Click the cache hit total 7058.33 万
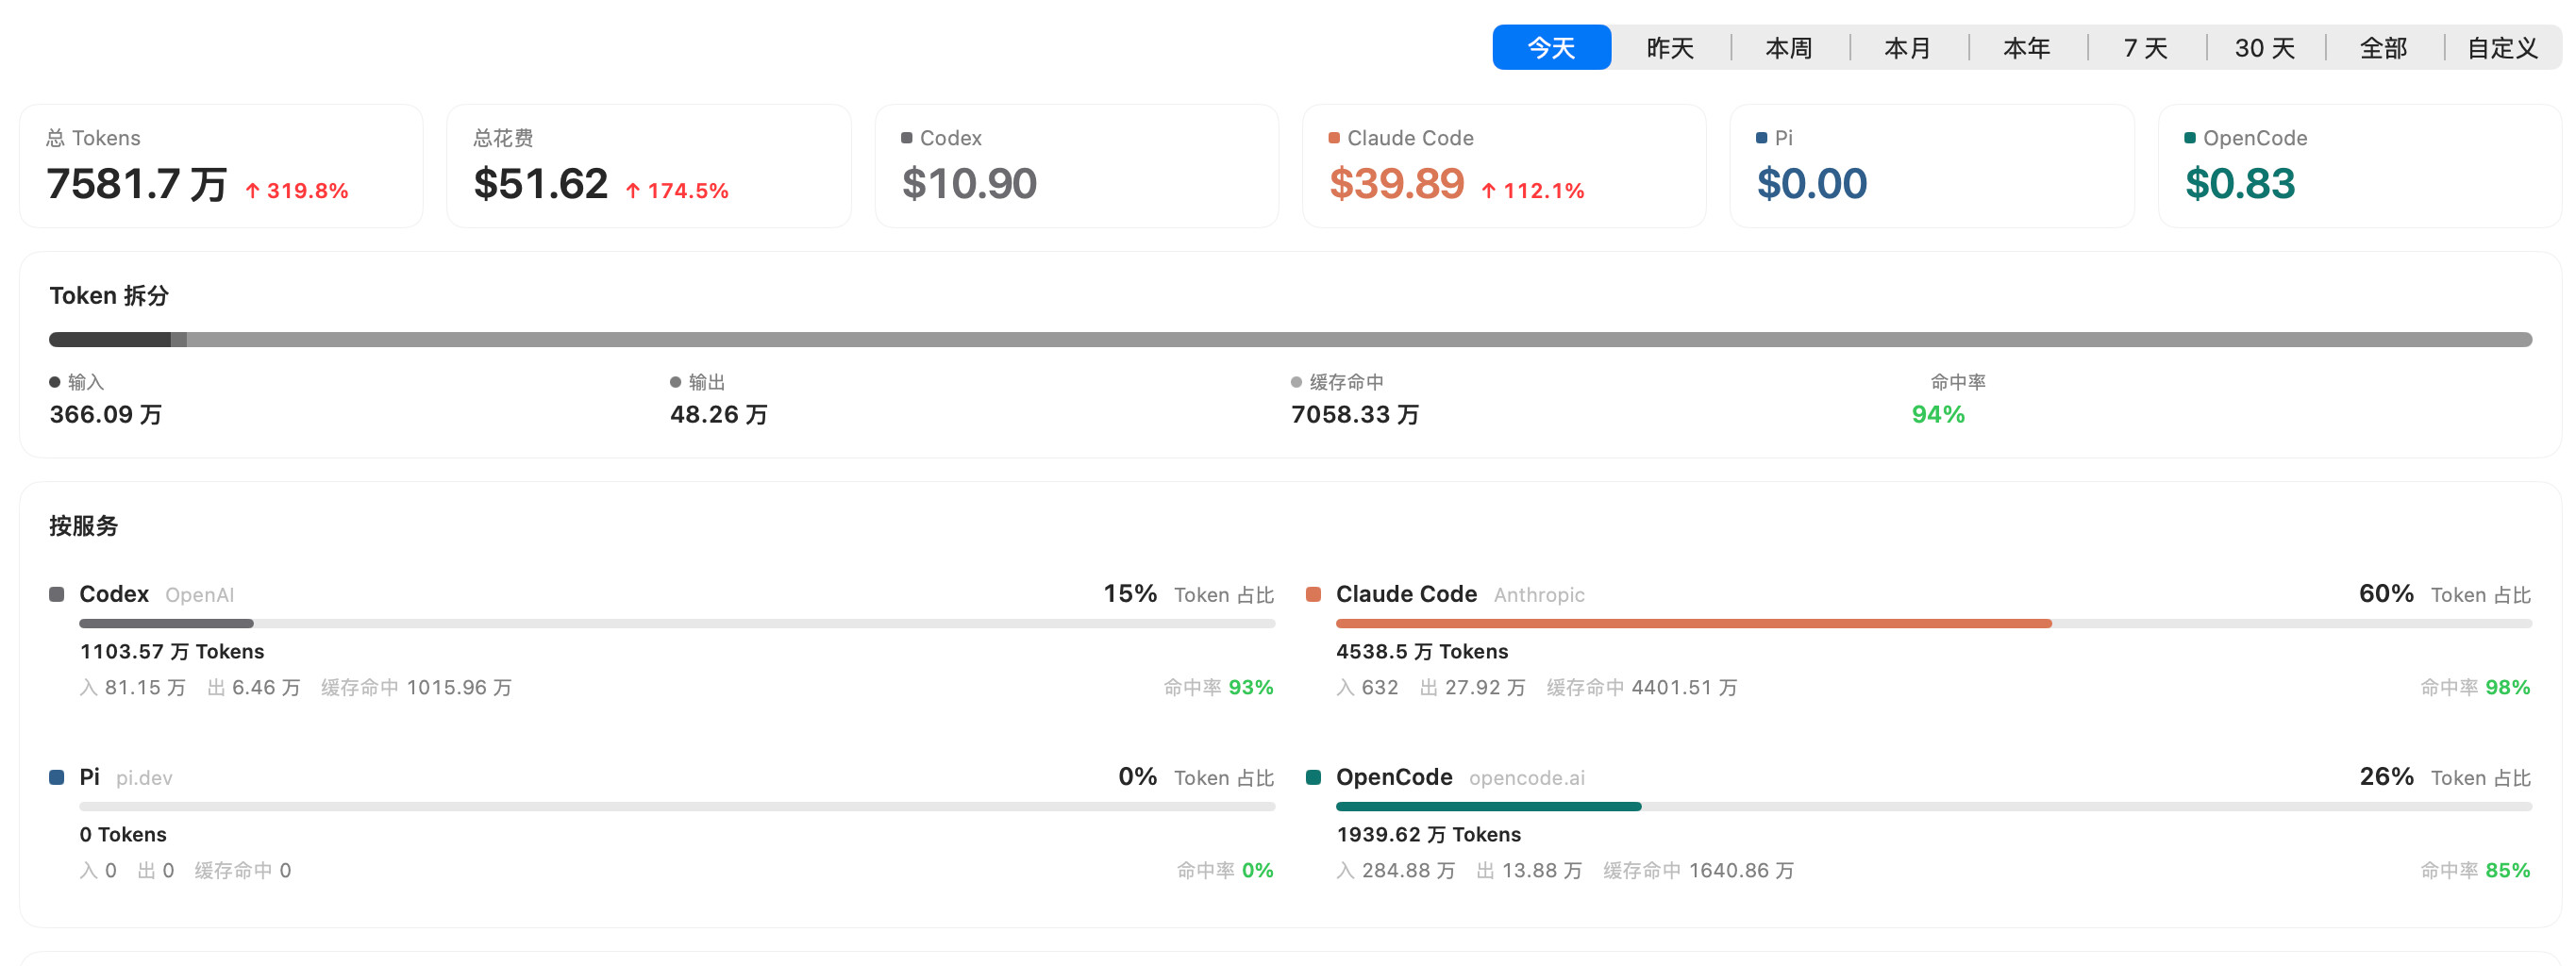 tap(1355, 415)
